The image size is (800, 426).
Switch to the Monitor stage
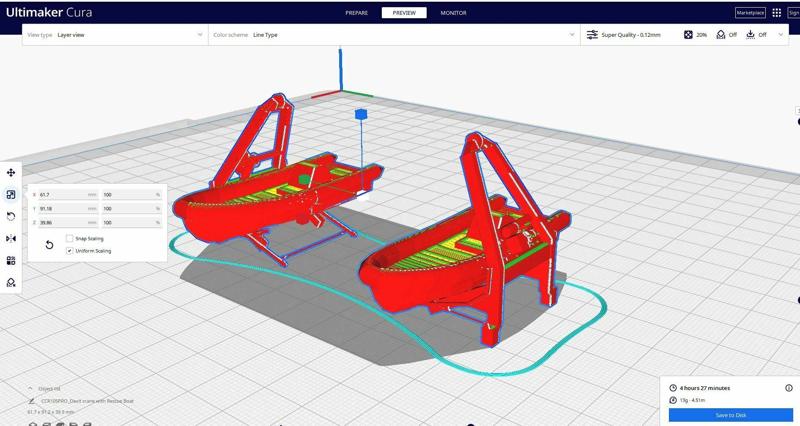point(453,13)
